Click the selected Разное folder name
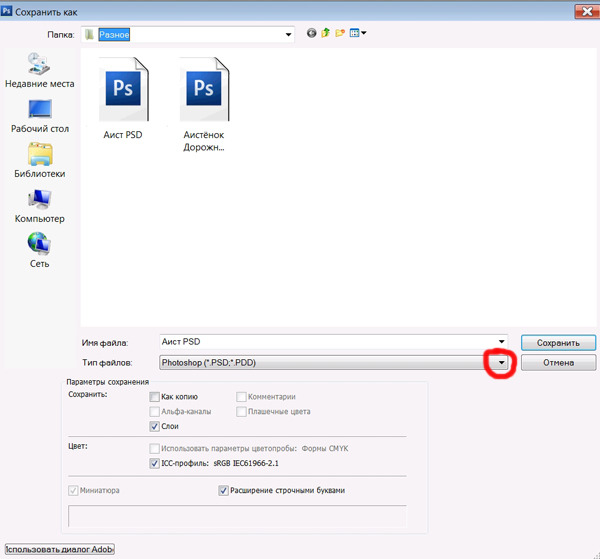 coord(114,35)
